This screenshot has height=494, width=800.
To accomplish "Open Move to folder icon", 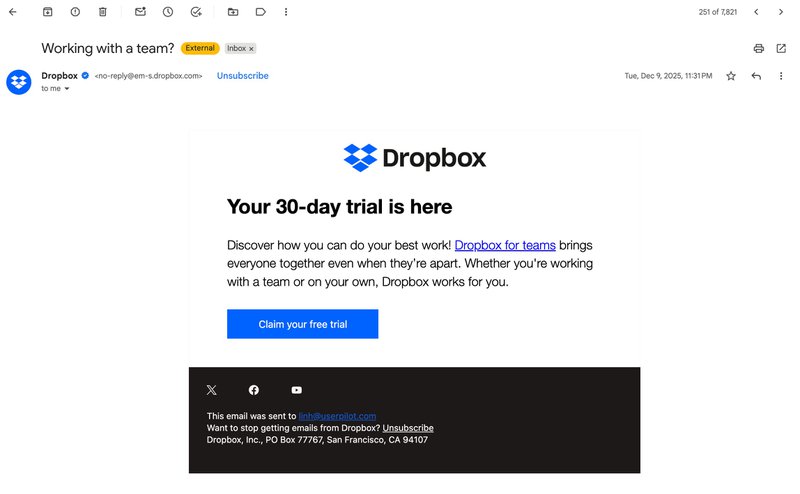I will click(x=233, y=12).
